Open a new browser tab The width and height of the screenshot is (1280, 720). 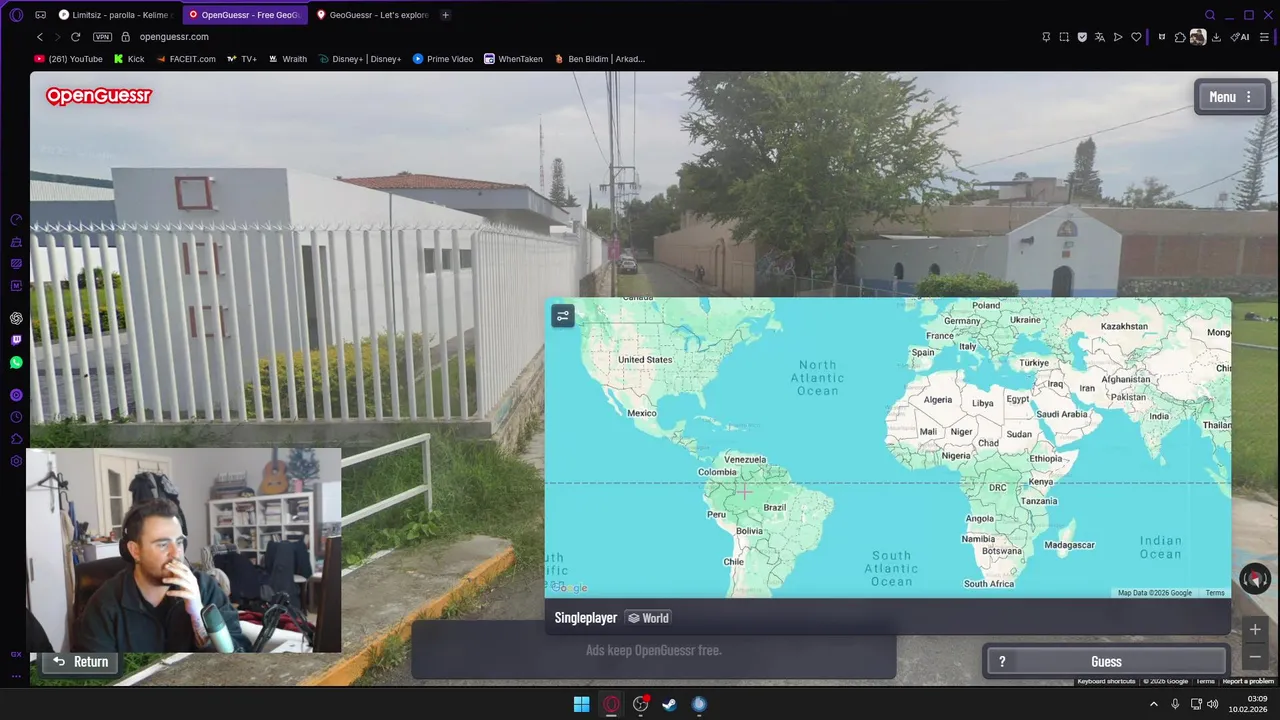point(445,15)
